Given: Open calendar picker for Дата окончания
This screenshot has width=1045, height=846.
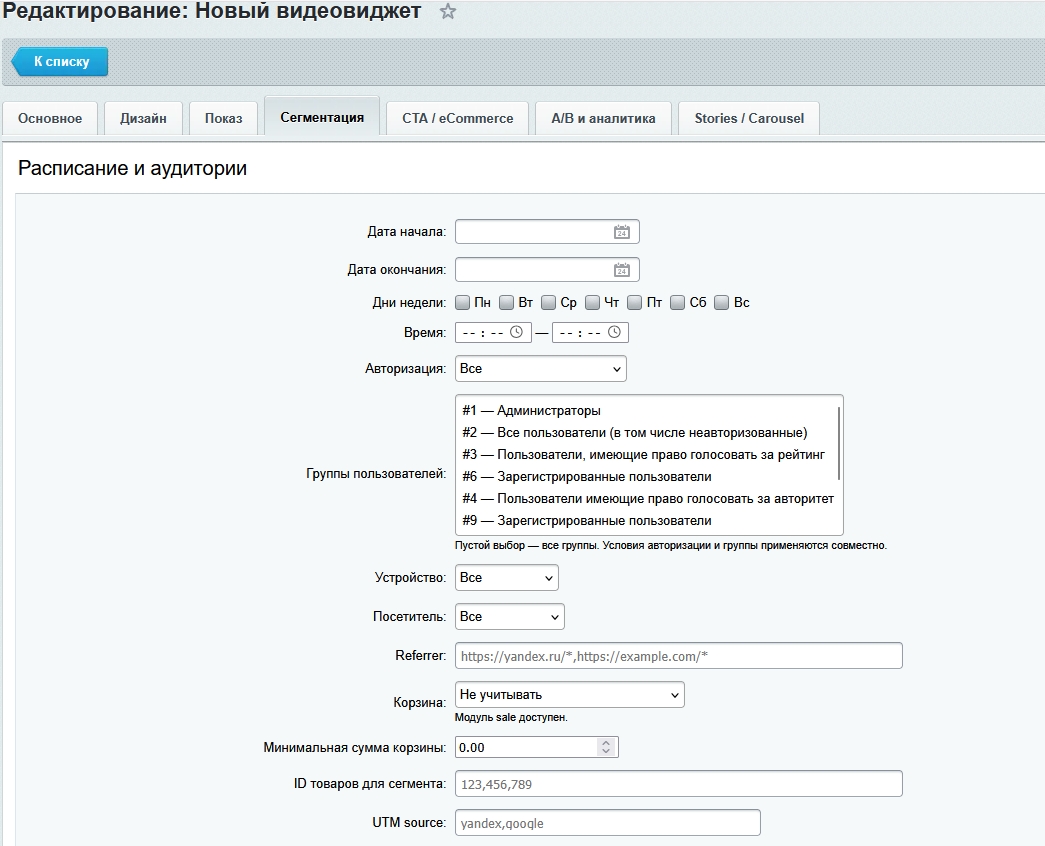Looking at the screenshot, I should coord(621,270).
